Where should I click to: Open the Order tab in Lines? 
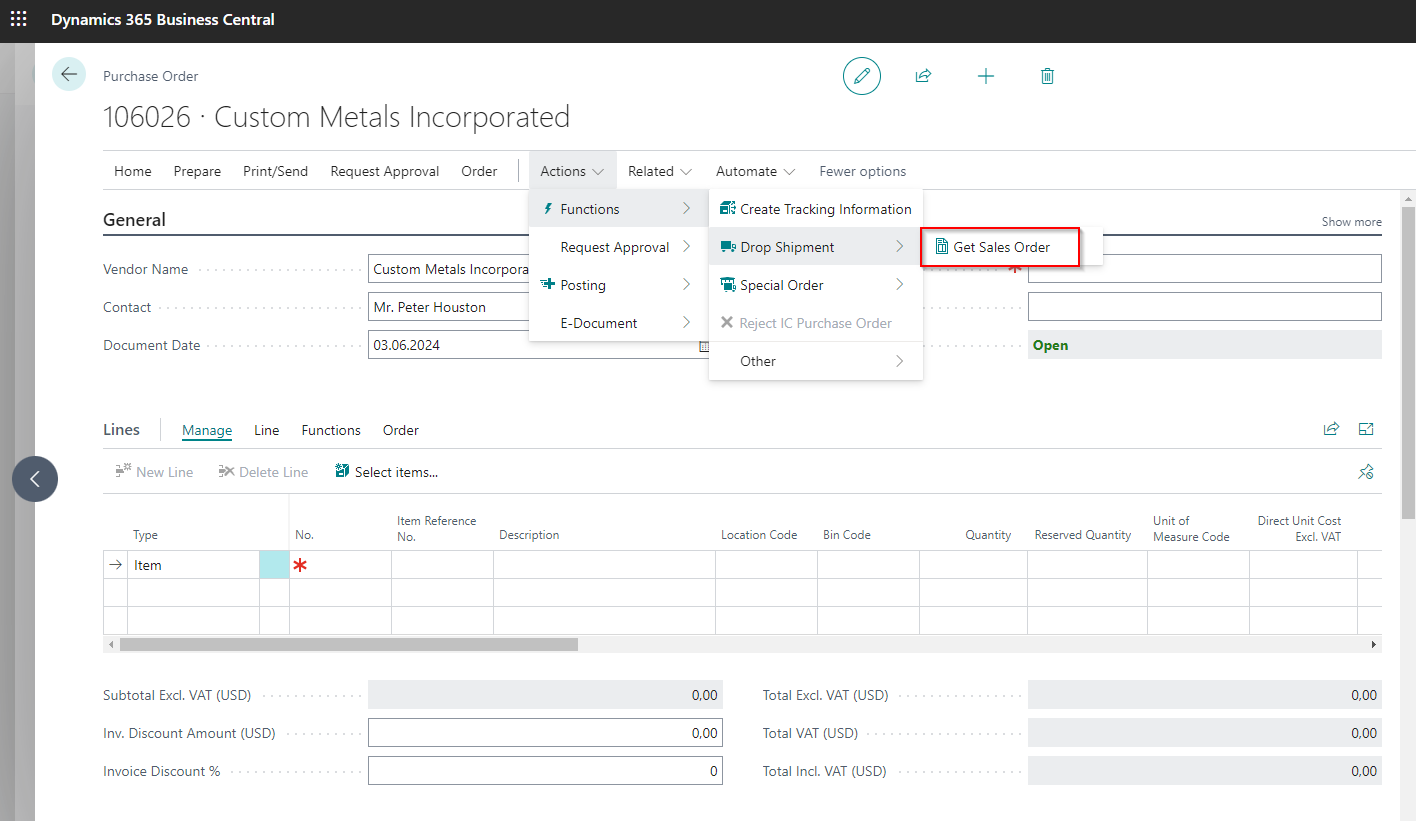(401, 430)
